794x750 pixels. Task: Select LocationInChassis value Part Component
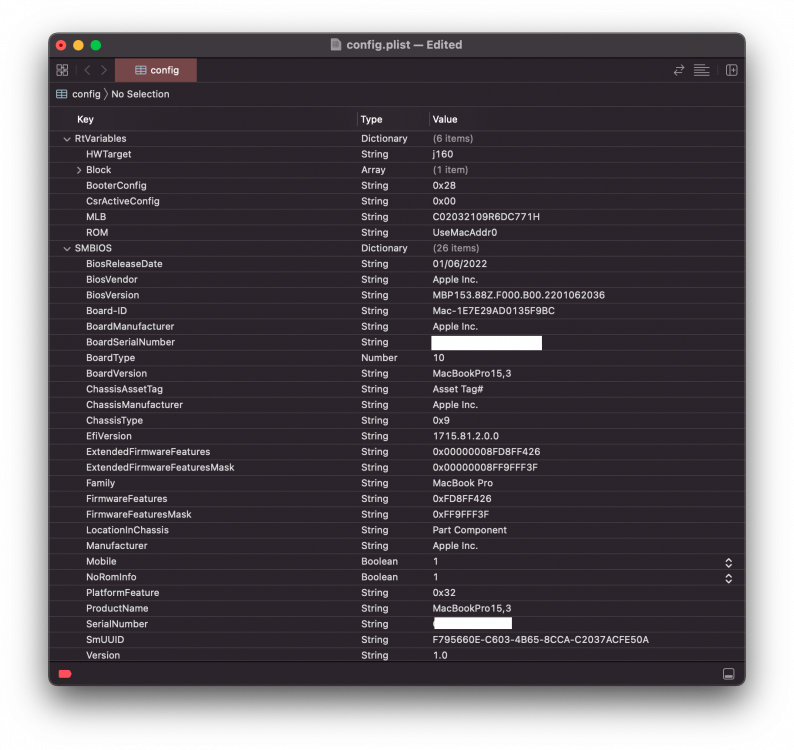(469, 531)
